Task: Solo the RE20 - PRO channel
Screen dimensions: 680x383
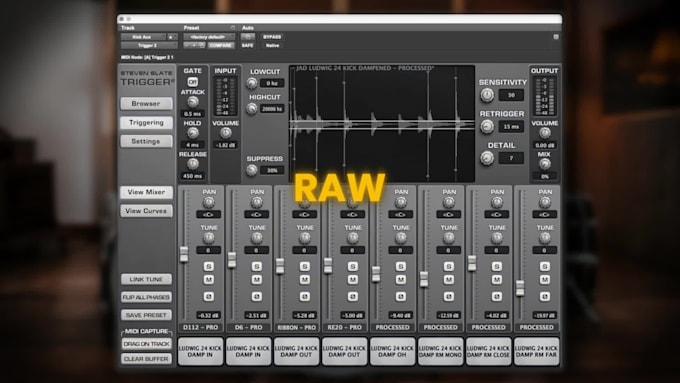Action: 353,266
